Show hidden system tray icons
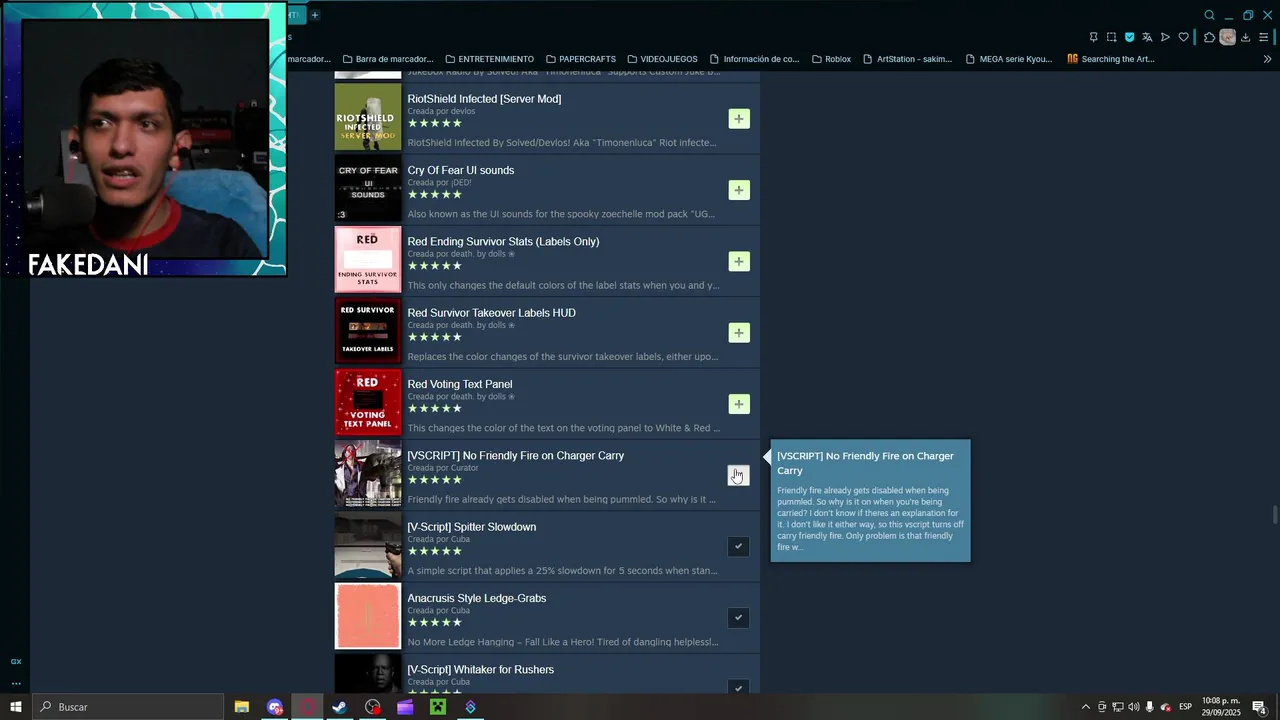 click(1085, 707)
